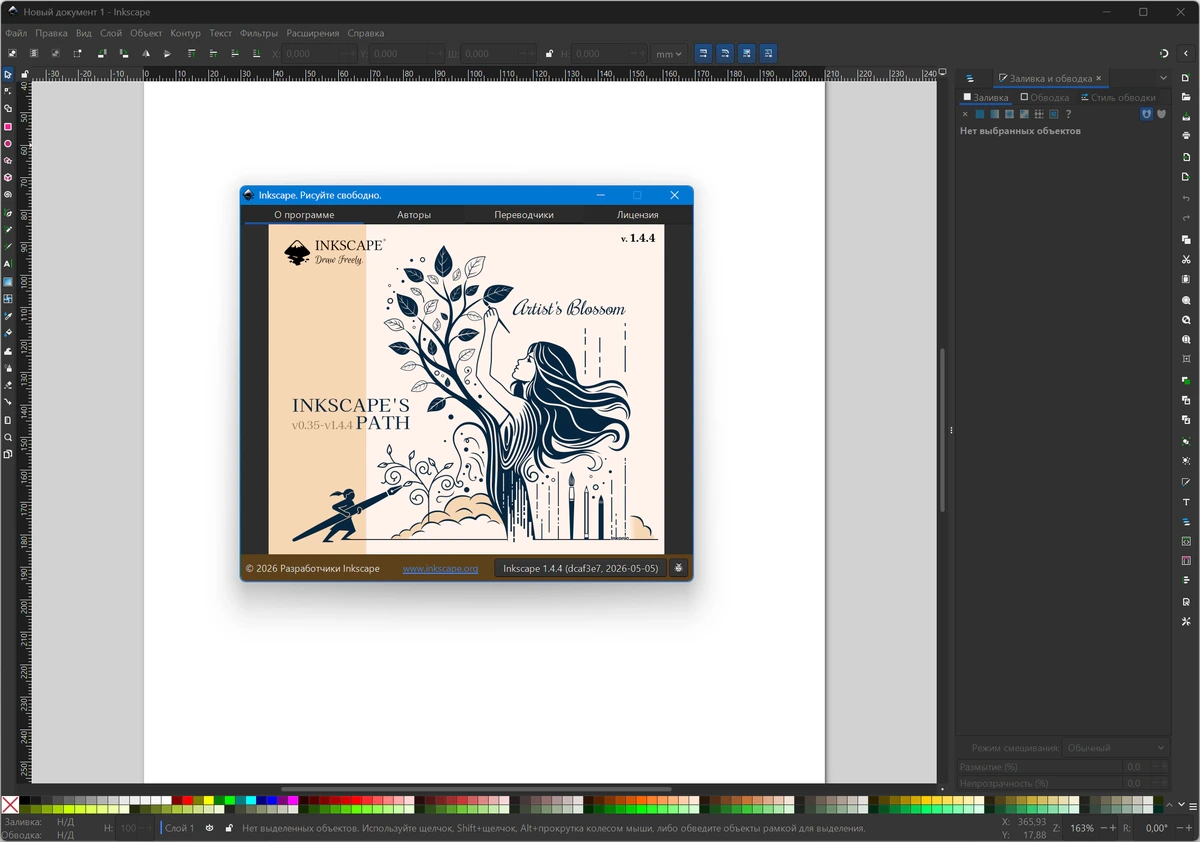Select the Spray tool
The width and height of the screenshot is (1200, 842).
pyautogui.click(x=8, y=368)
